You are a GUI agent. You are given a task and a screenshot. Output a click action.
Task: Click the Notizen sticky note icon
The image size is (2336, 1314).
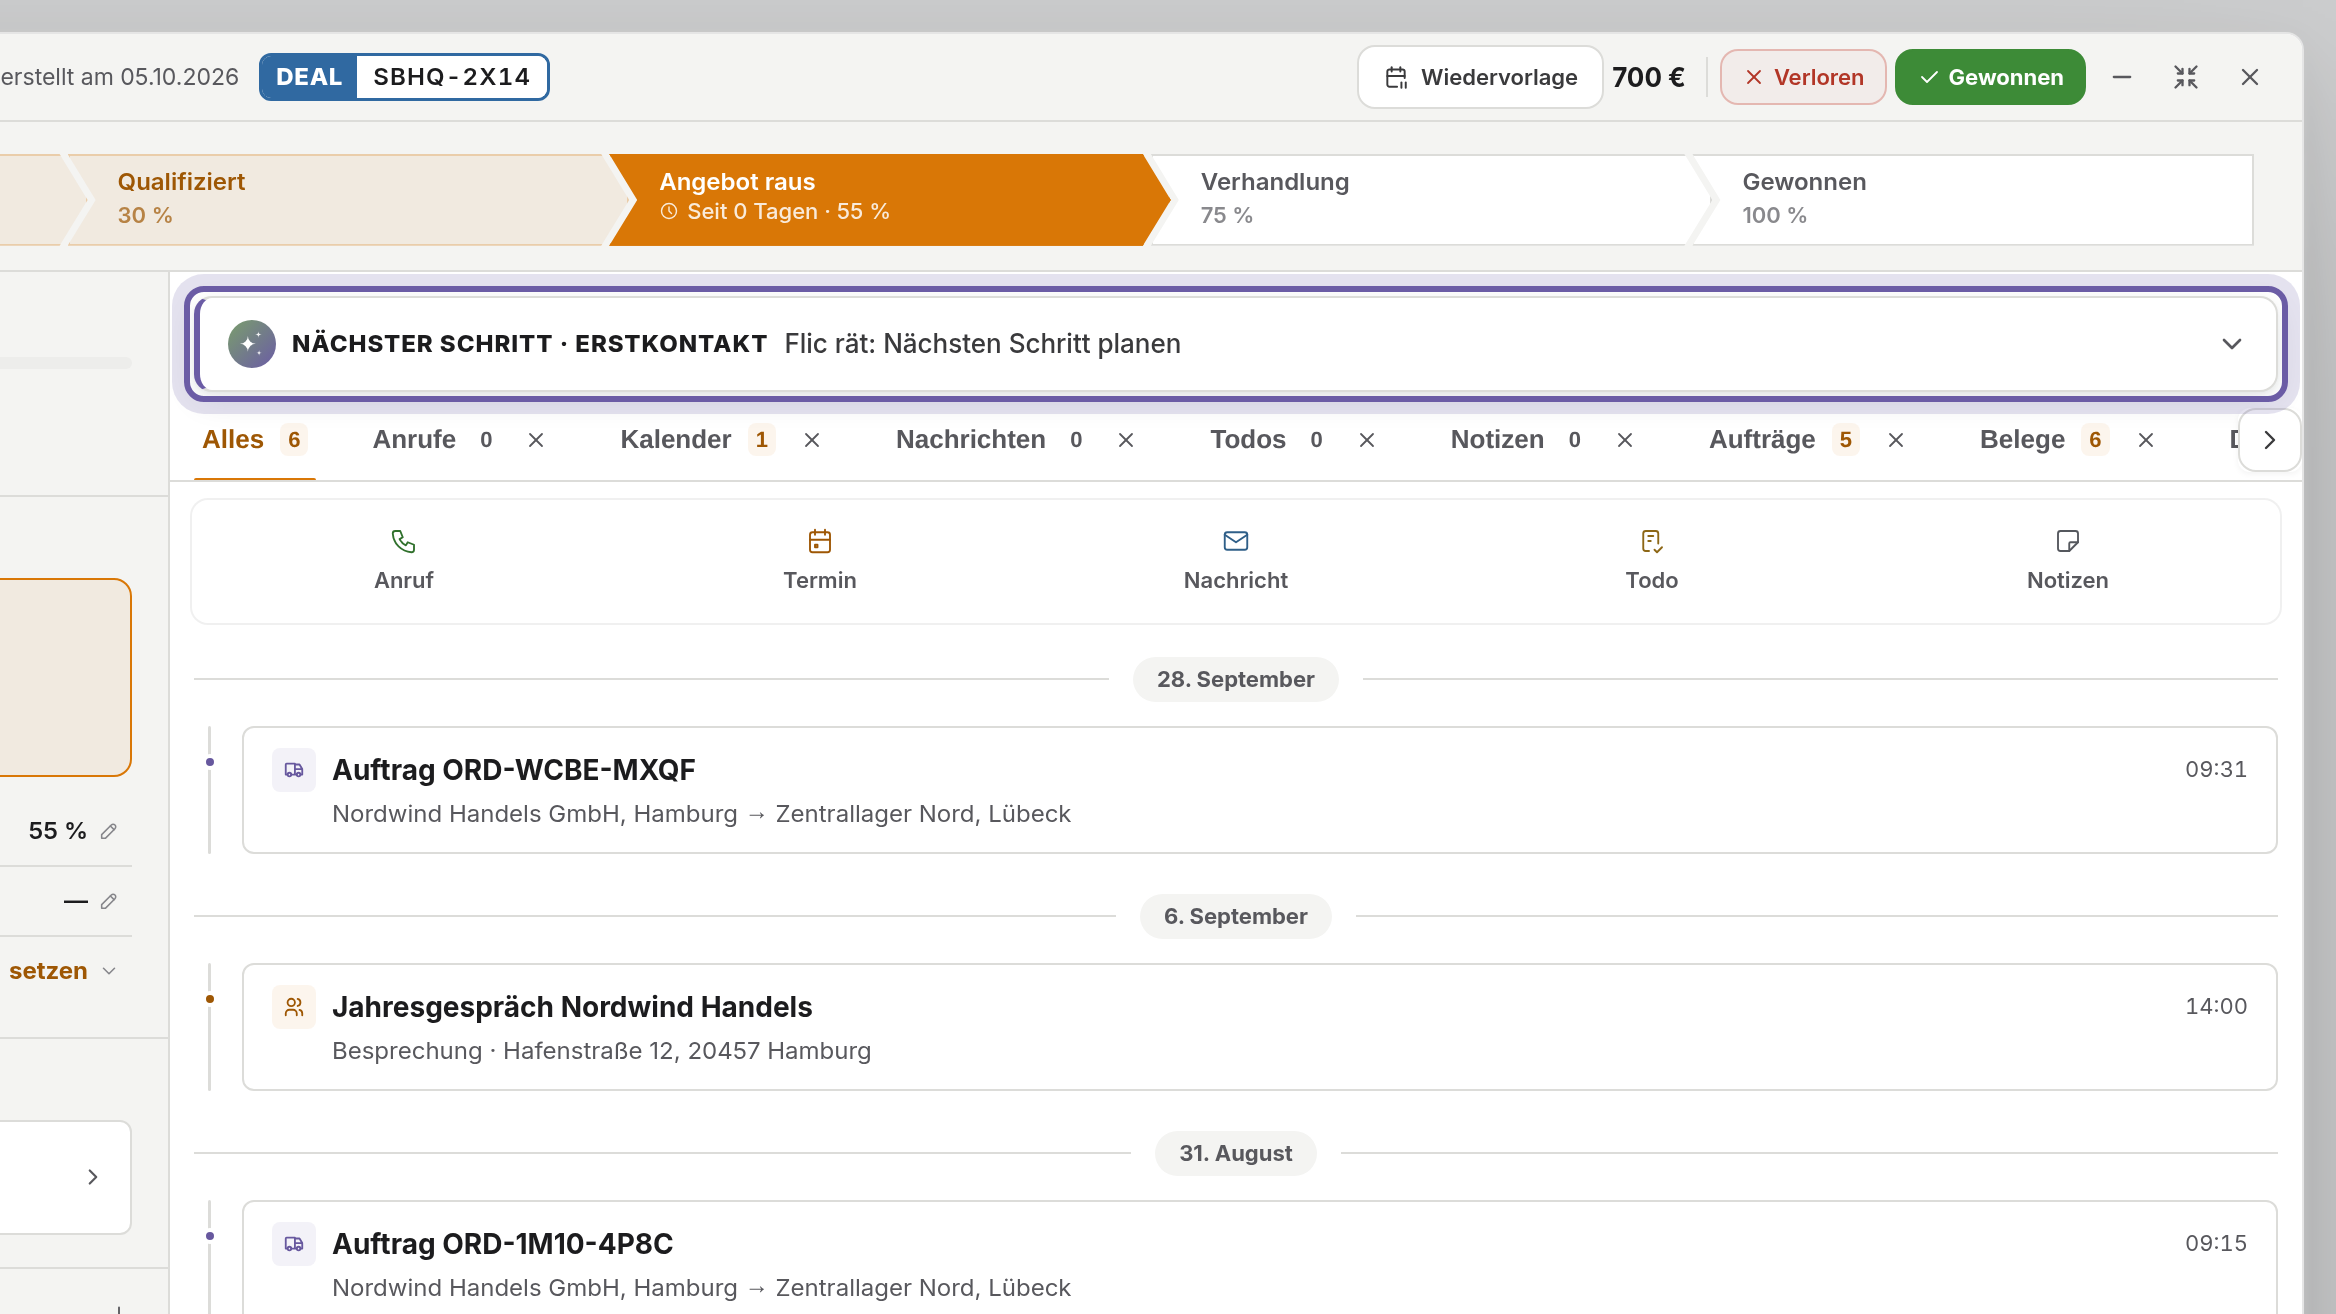[x=2067, y=541]
